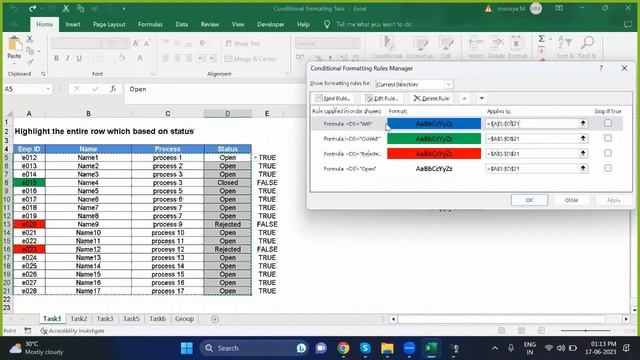Click help question mark in Rules Manager
The width and height of the screenshot is (640, 360).
(x=601, y=68)
